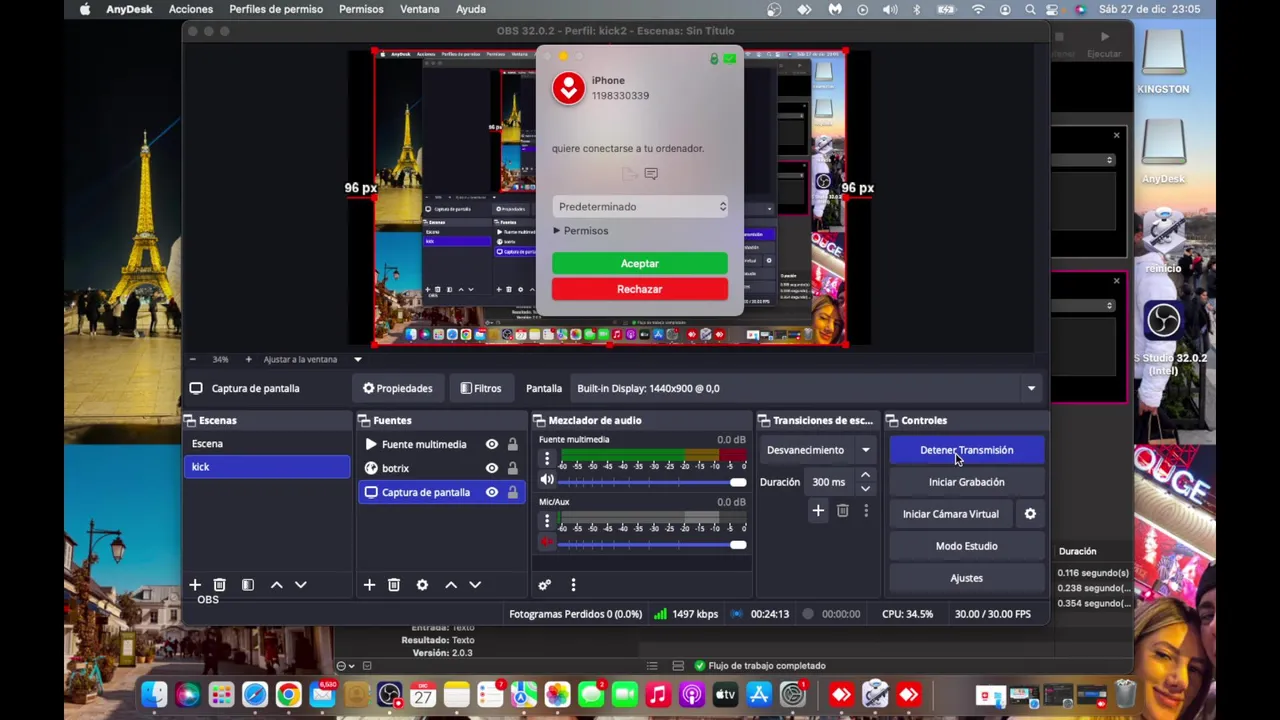Toggle Modo Estudio
This screenshot has height=720, width=1280.
click(x=966, y=546)
